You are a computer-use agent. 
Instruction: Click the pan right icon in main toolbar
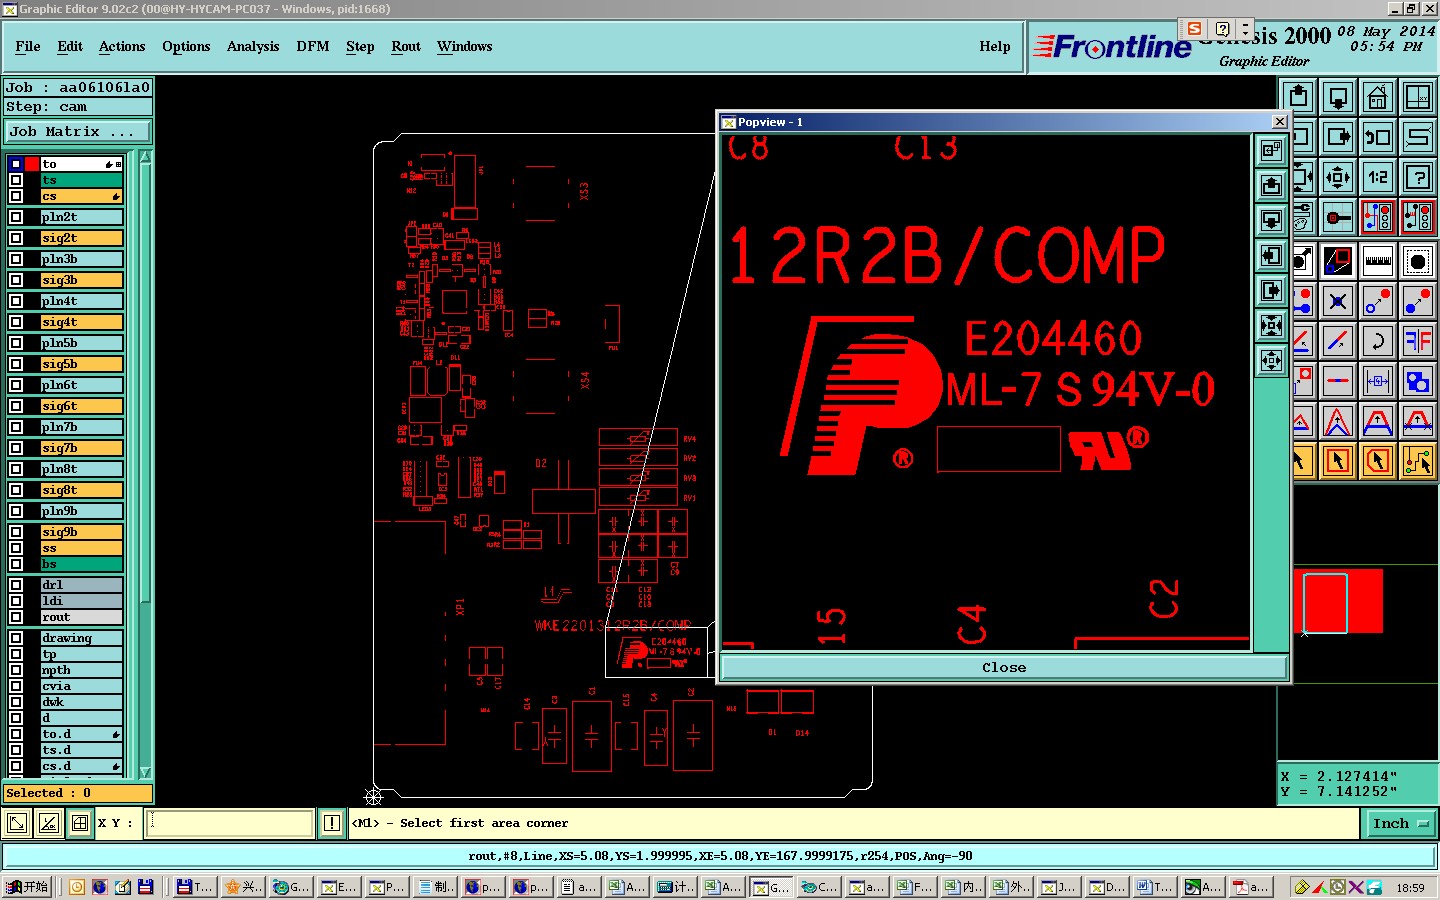pyautogui.click(x=1338, y=137)
